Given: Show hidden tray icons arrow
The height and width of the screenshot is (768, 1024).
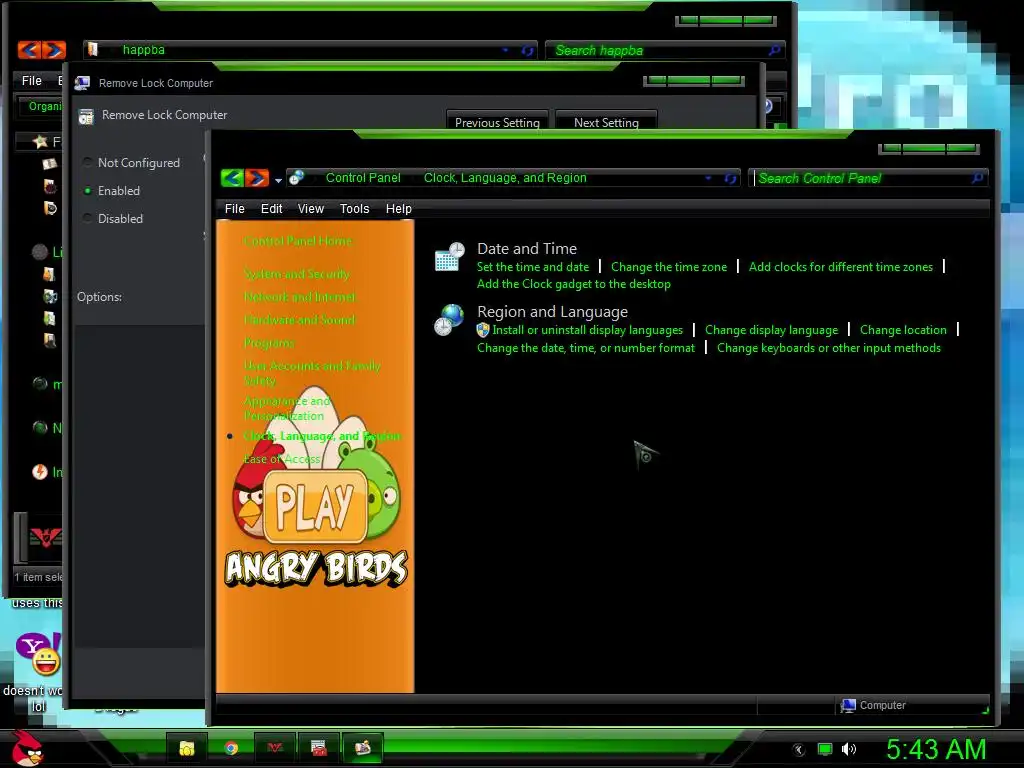Looking at the screenshot, I should pos(799,750).
